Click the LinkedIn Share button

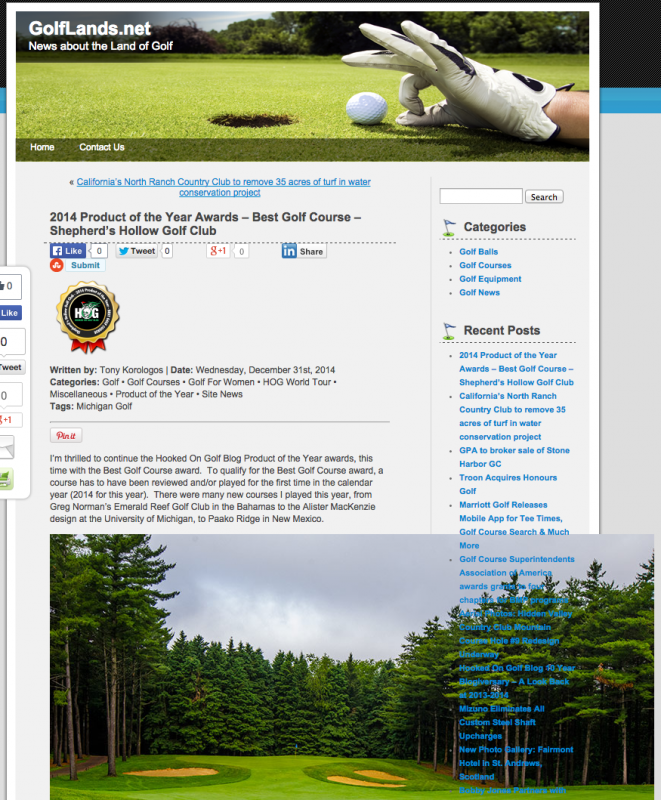coord(304,251)
